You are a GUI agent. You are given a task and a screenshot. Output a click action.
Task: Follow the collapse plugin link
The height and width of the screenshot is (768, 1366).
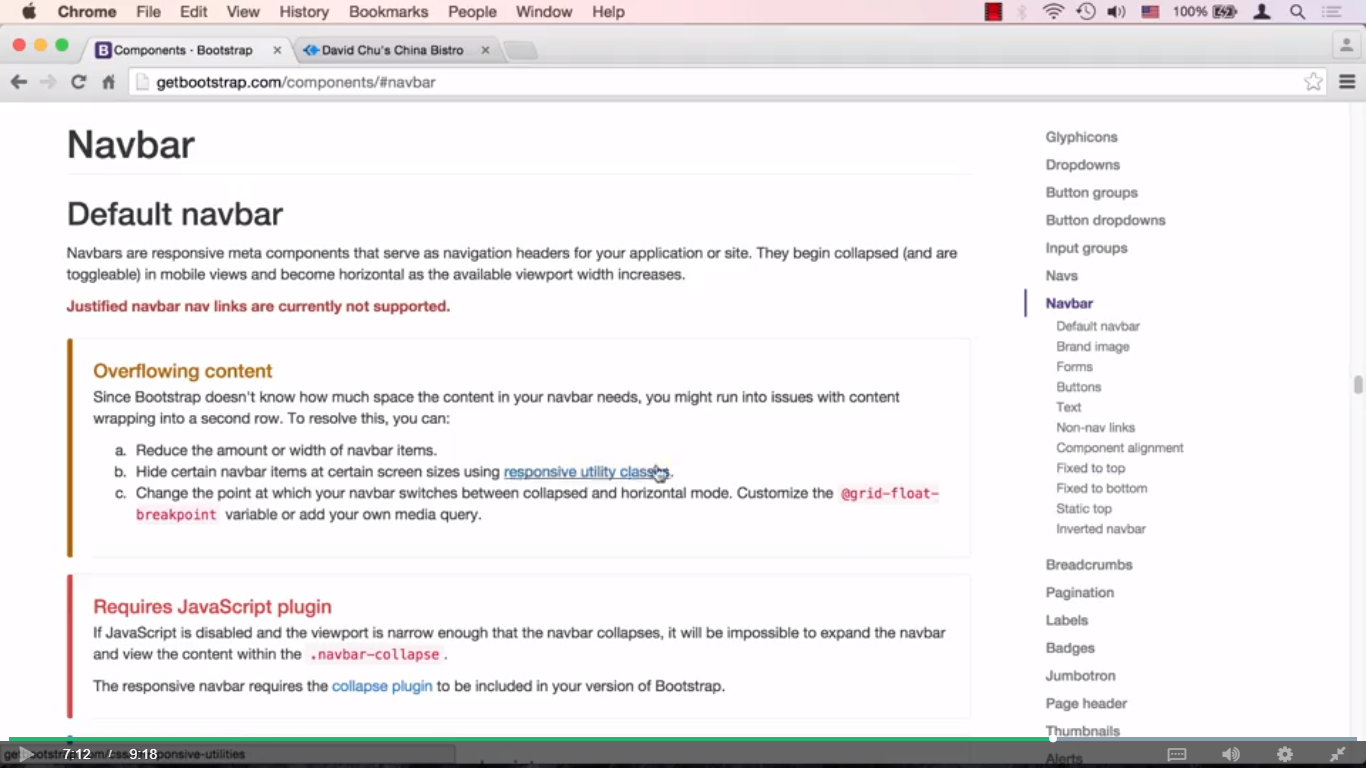click(x=382, y=686)
